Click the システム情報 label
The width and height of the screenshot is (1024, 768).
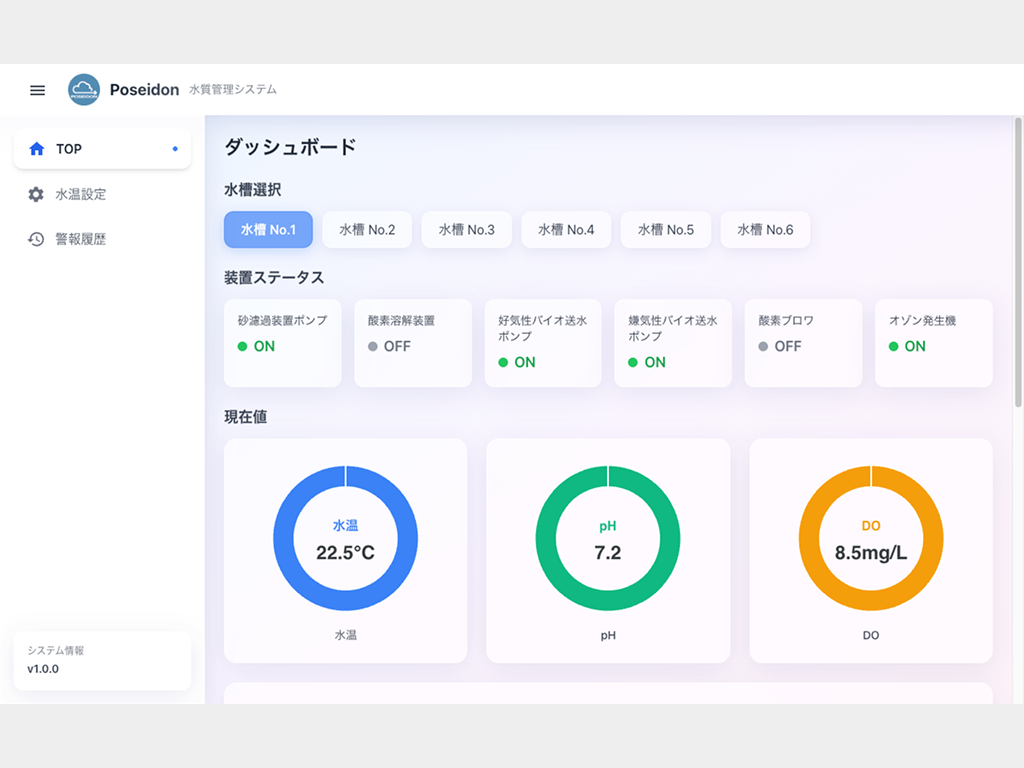tap(56, 650)
